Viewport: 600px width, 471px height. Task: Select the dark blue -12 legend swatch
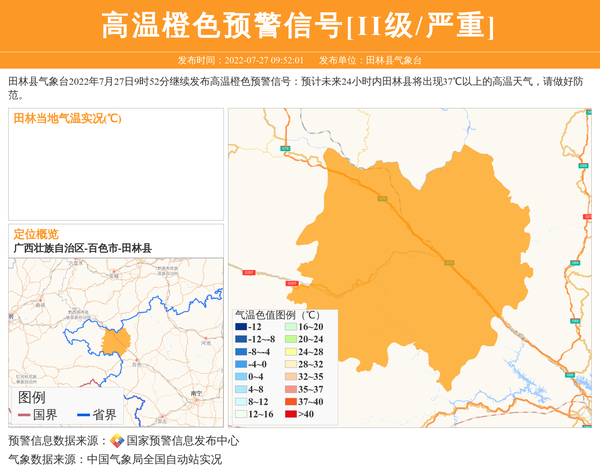[x=241, y=327]
